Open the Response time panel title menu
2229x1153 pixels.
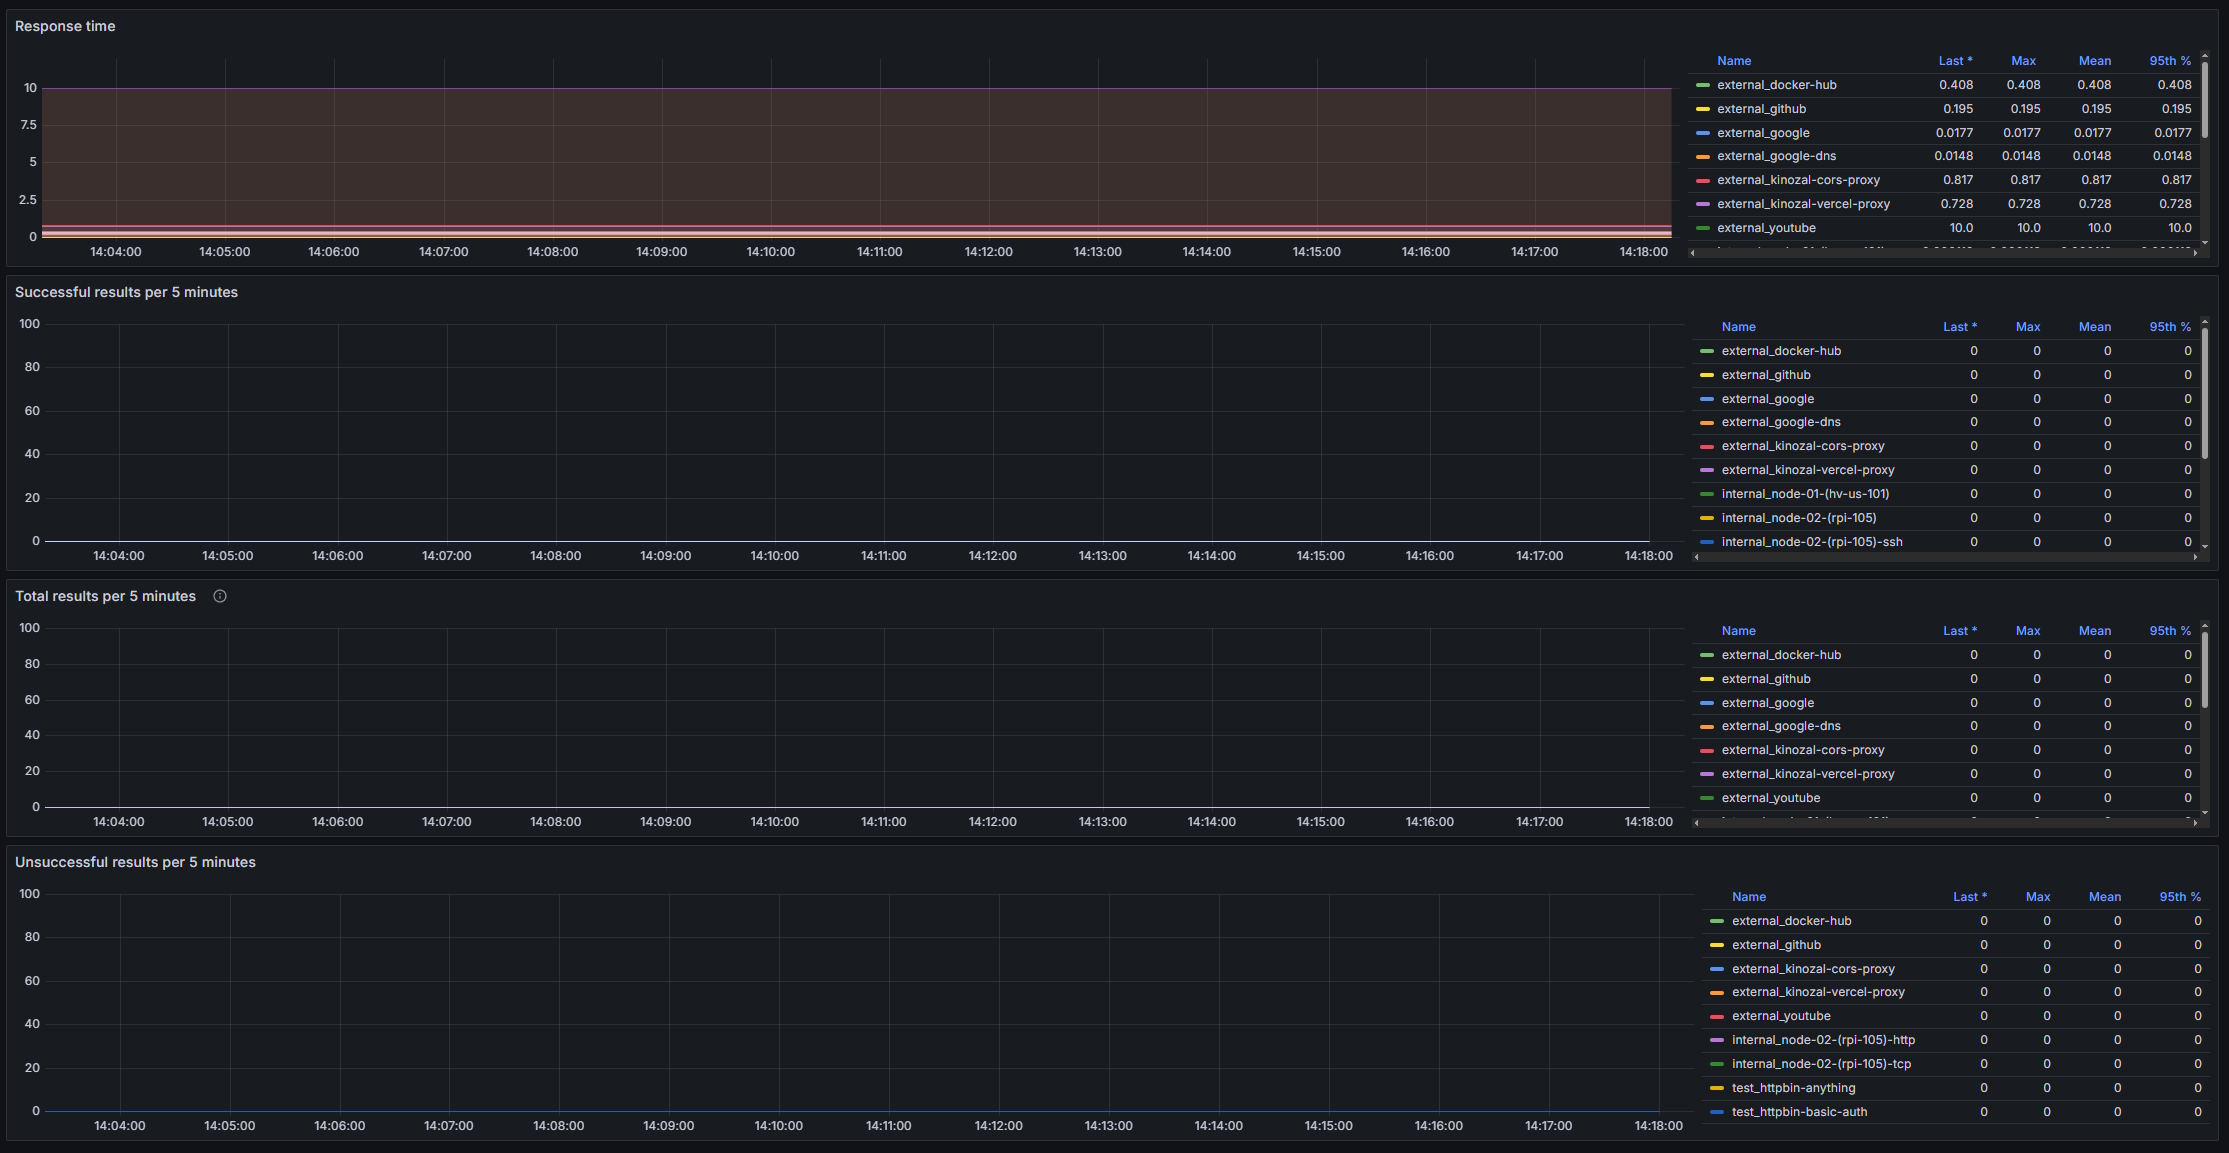pos(65,26)
